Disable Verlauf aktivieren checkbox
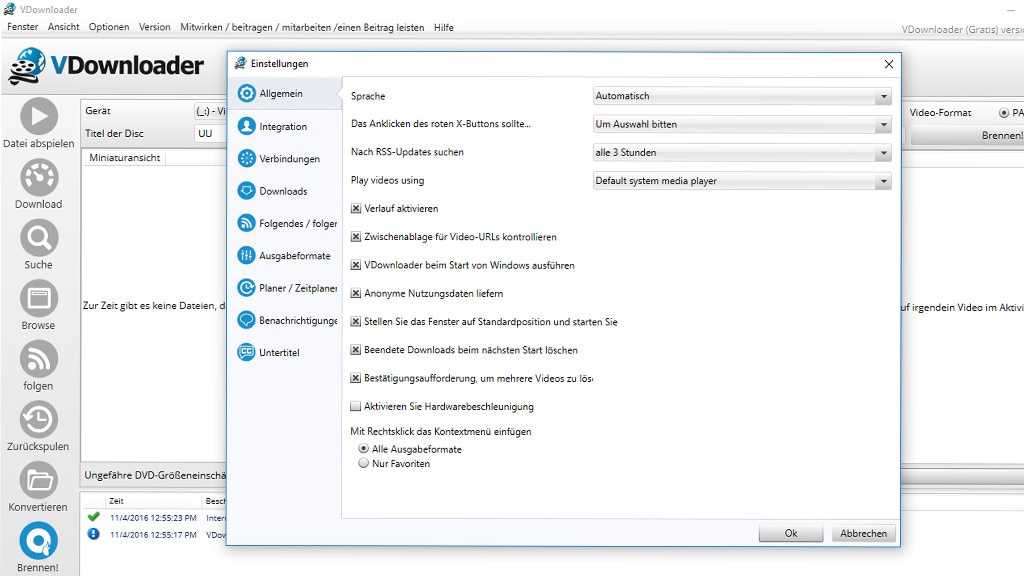This screenshot has width=1024, height=576. pyautogui.click(x=356, y=208)
